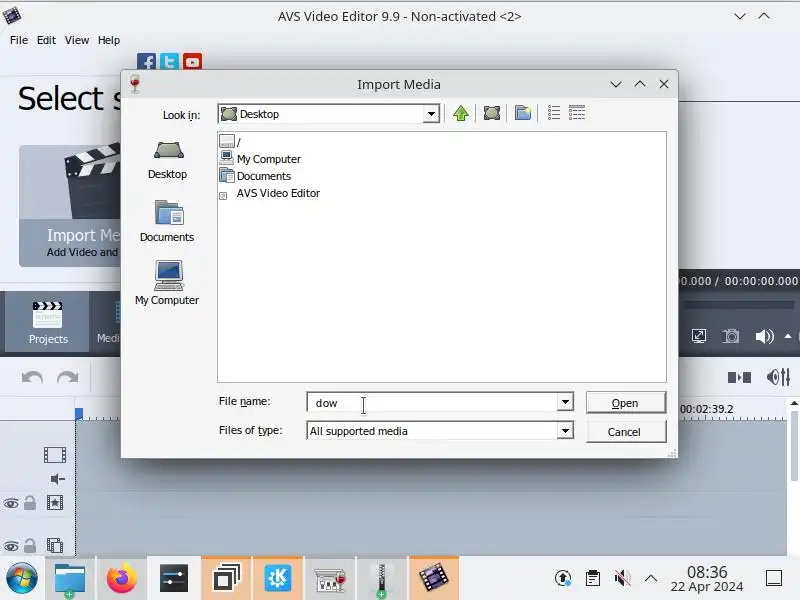Open the file manager from taskbar
The width and height of the screenshot is (800, 600).
(70, 579)
